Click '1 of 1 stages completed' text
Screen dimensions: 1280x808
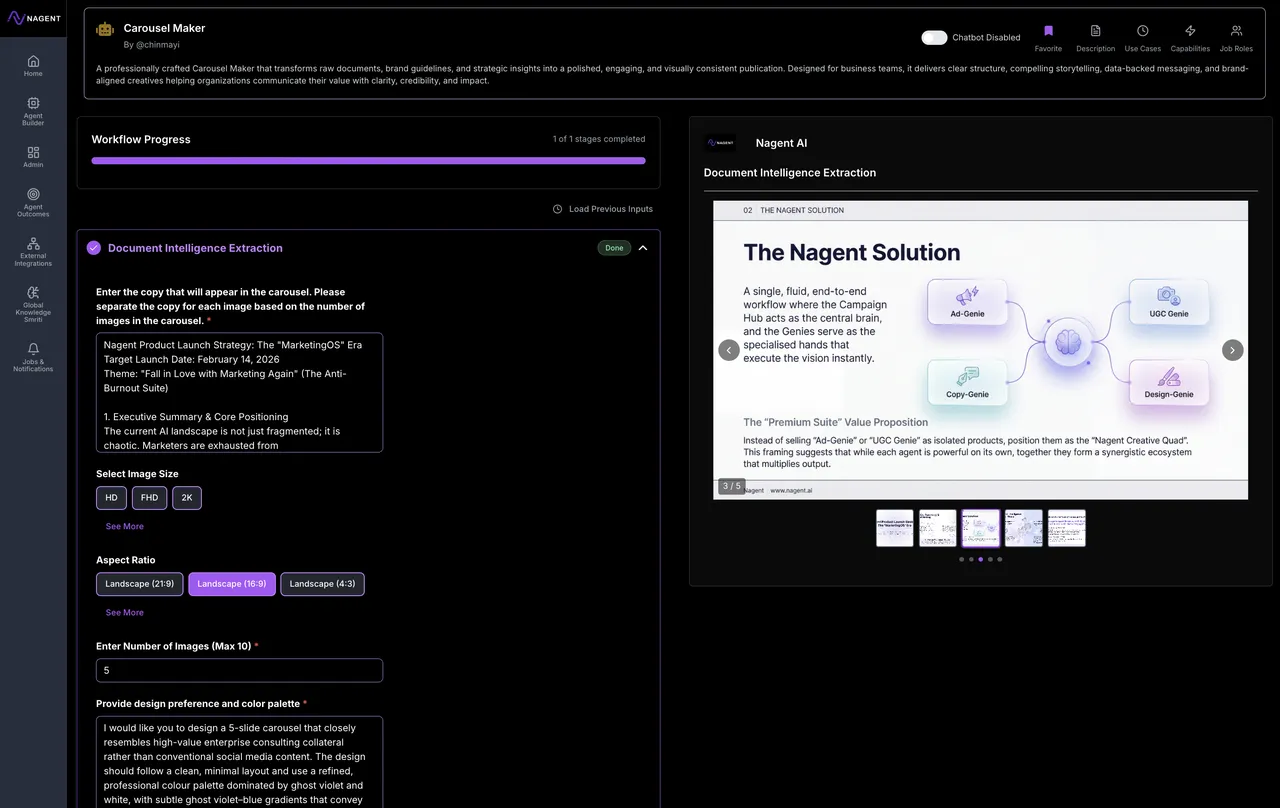pos(599,139)
